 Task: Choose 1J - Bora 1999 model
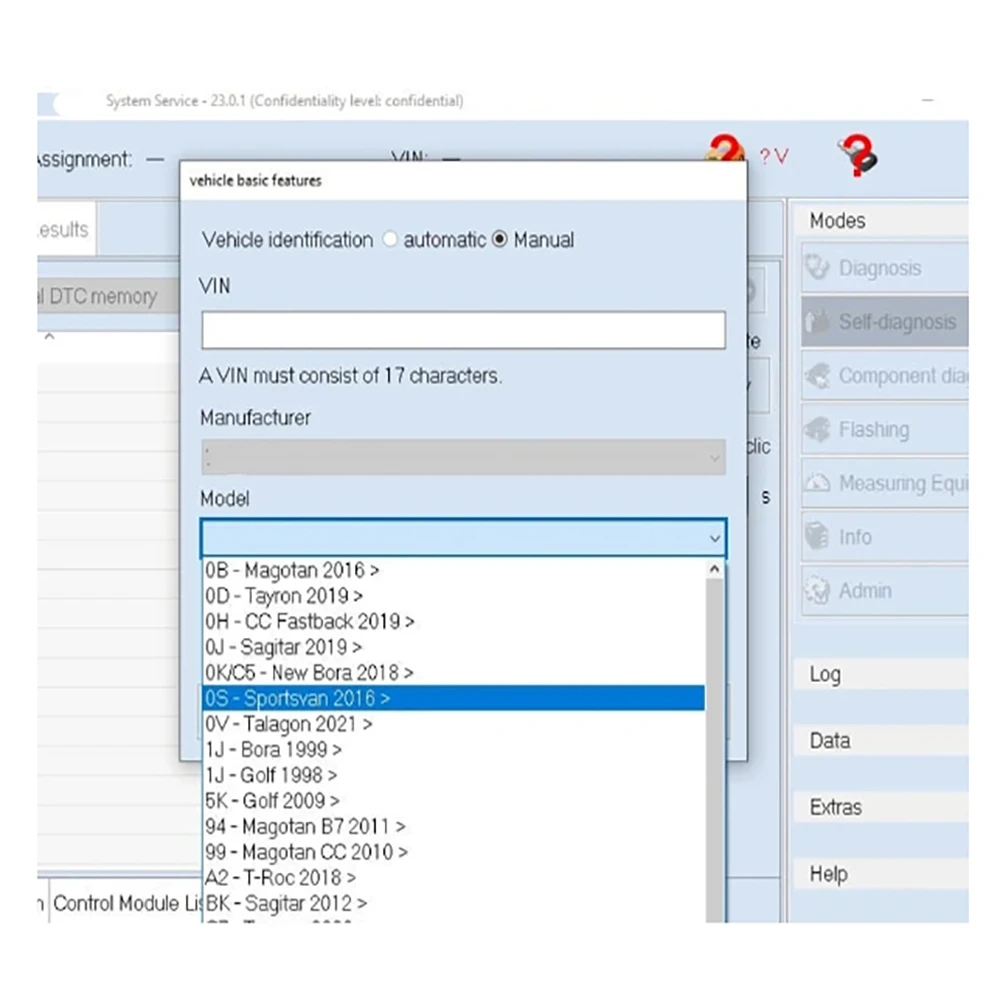453,749
